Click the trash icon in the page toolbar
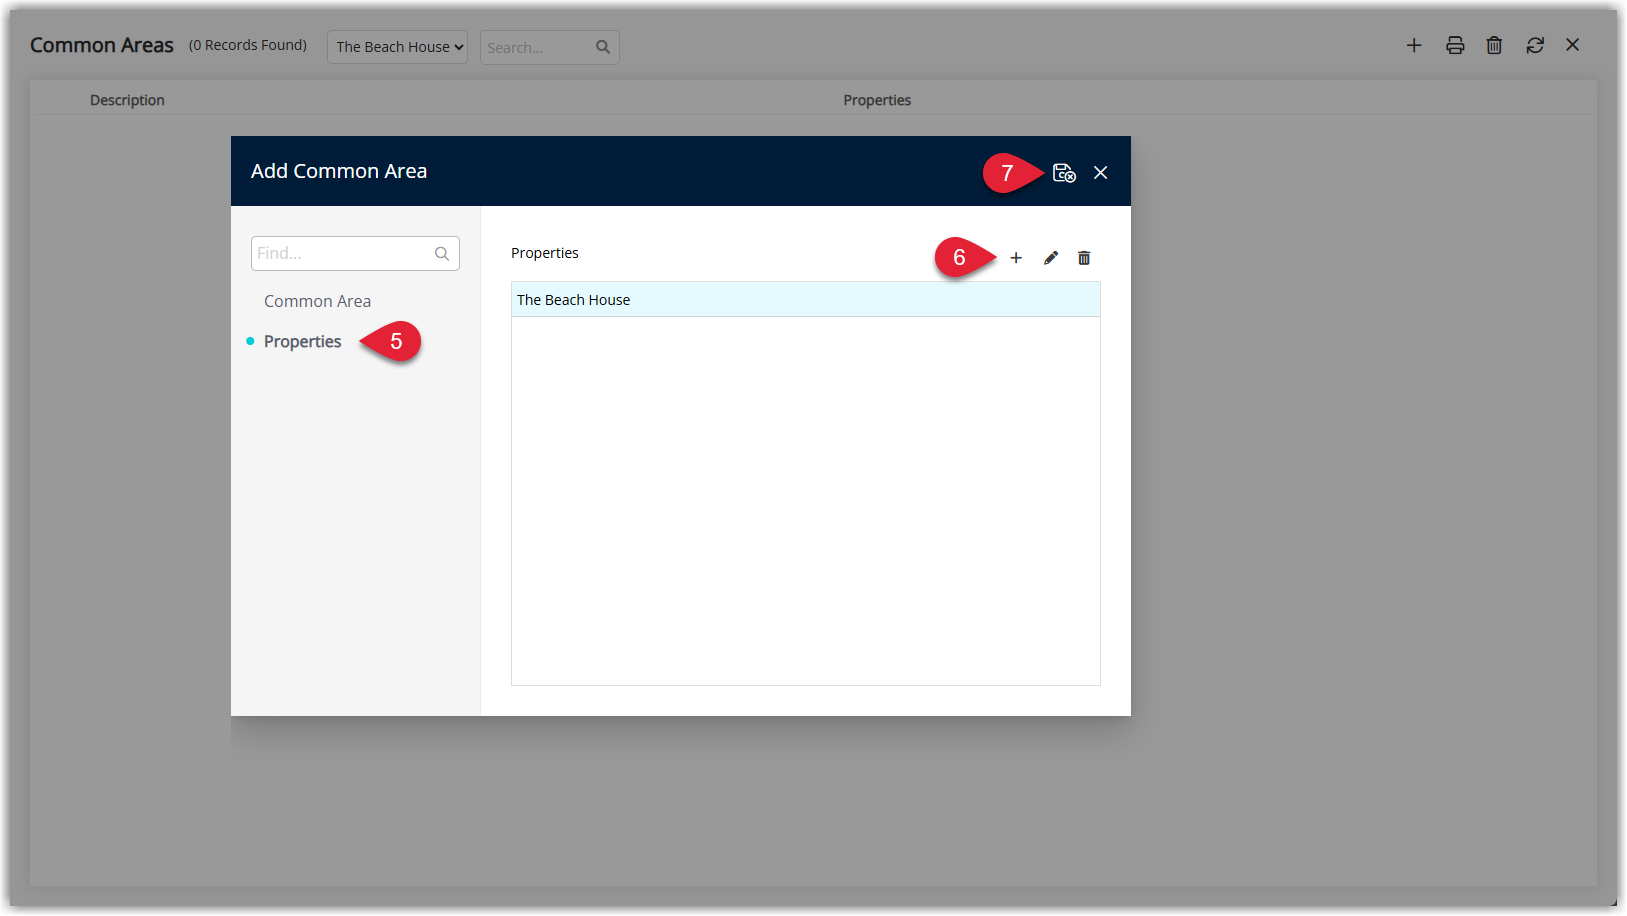 click(x=1494, y=45)
